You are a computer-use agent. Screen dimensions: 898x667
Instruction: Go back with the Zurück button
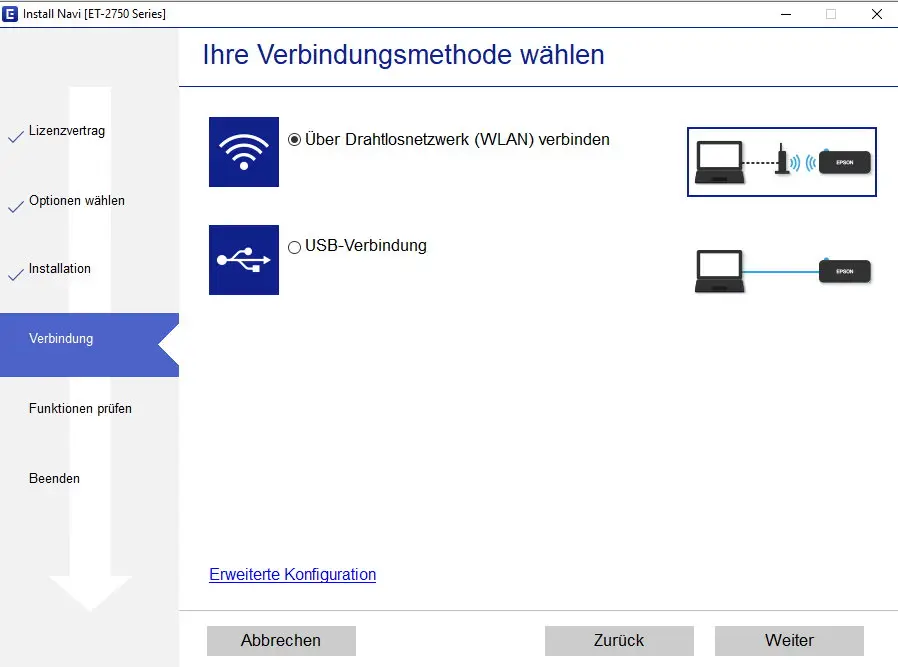(x=619, y=641)
